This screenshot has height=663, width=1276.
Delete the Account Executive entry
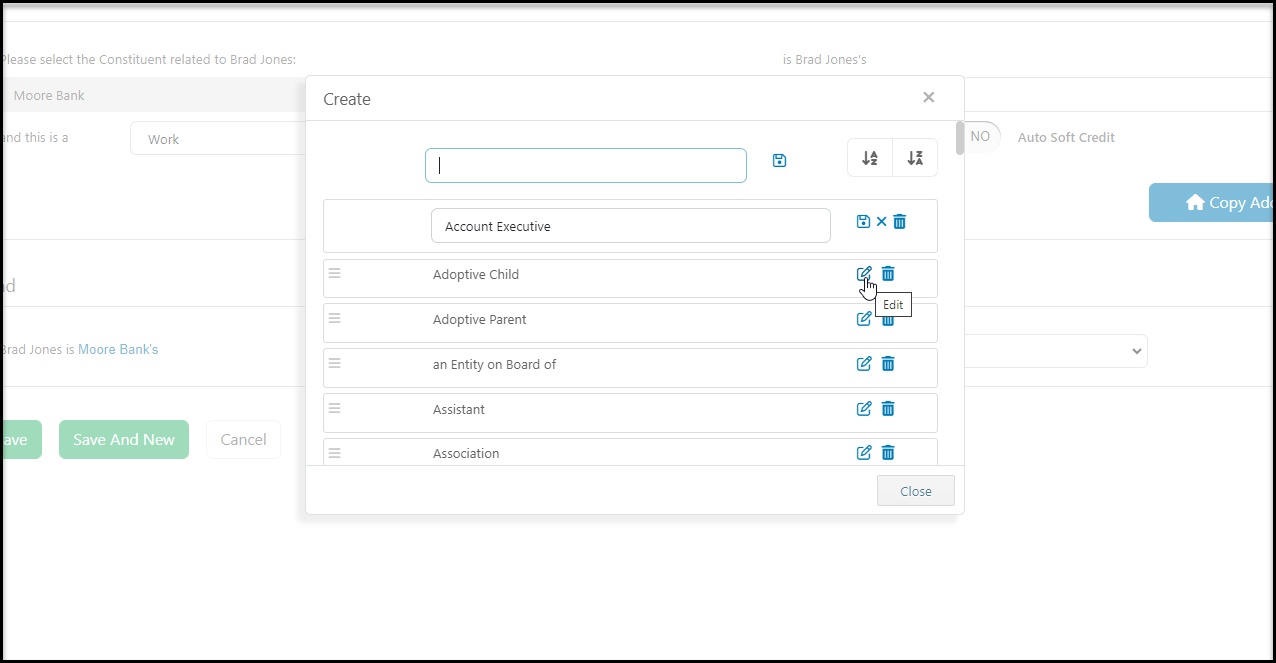tap(900, 221)
